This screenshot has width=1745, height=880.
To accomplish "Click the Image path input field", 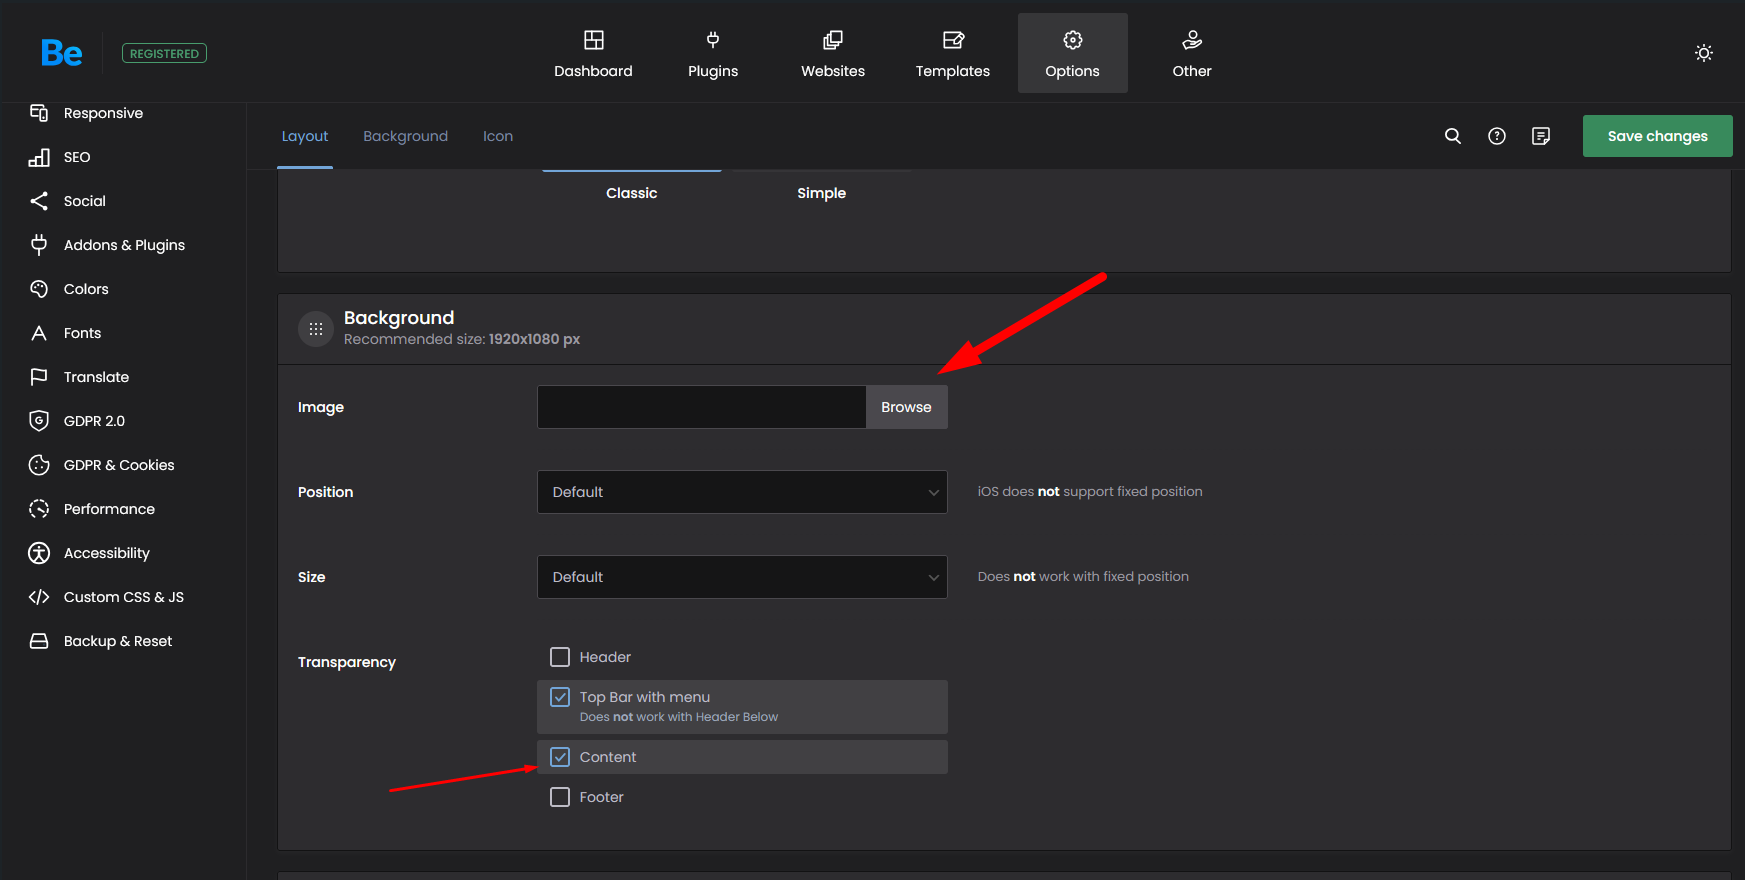I will (x=701, y=407).
